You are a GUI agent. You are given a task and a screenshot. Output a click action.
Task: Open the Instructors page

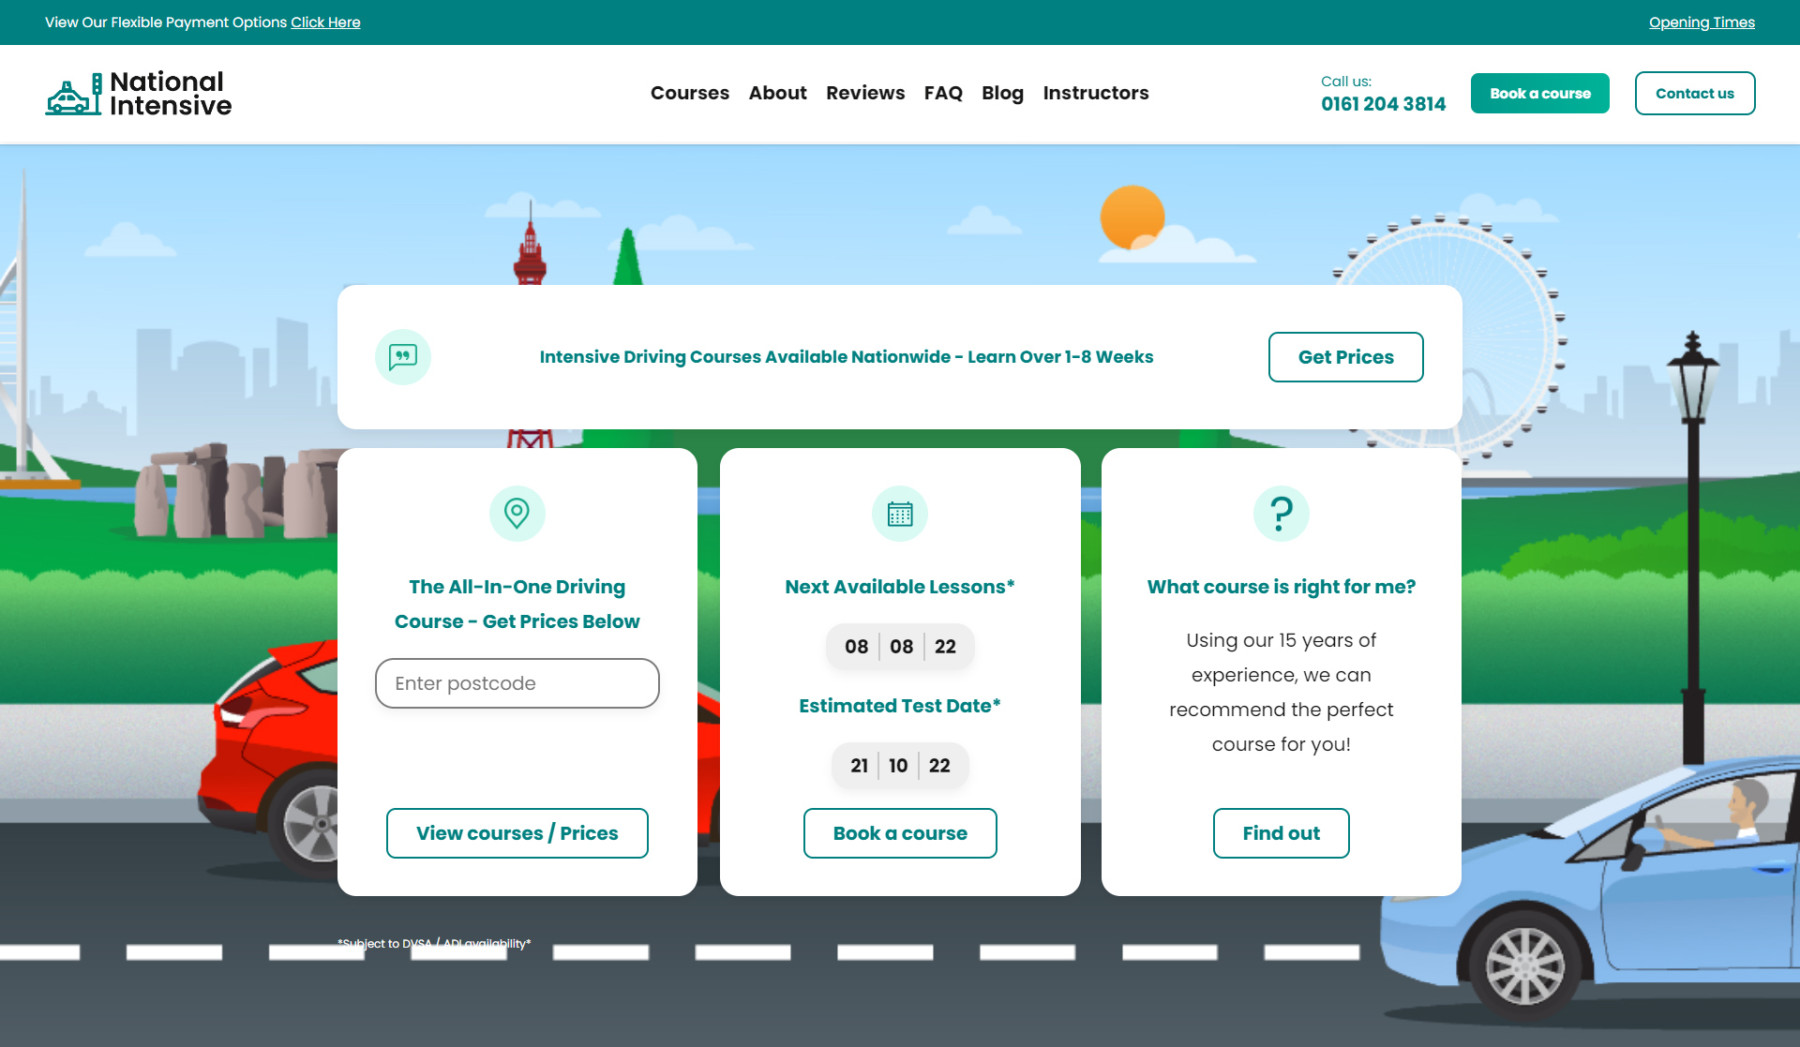click(x=1096, y=93)
